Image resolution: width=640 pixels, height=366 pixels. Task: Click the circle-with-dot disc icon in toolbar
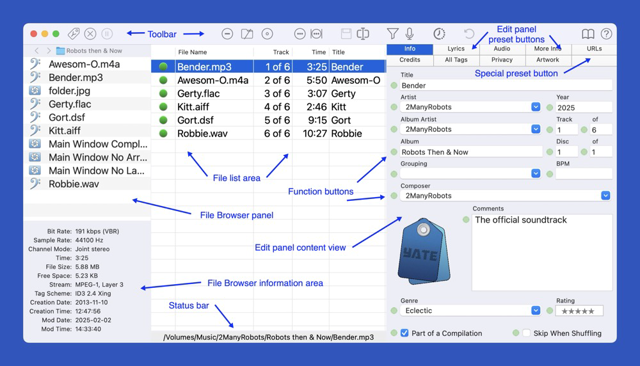(267, 34)
